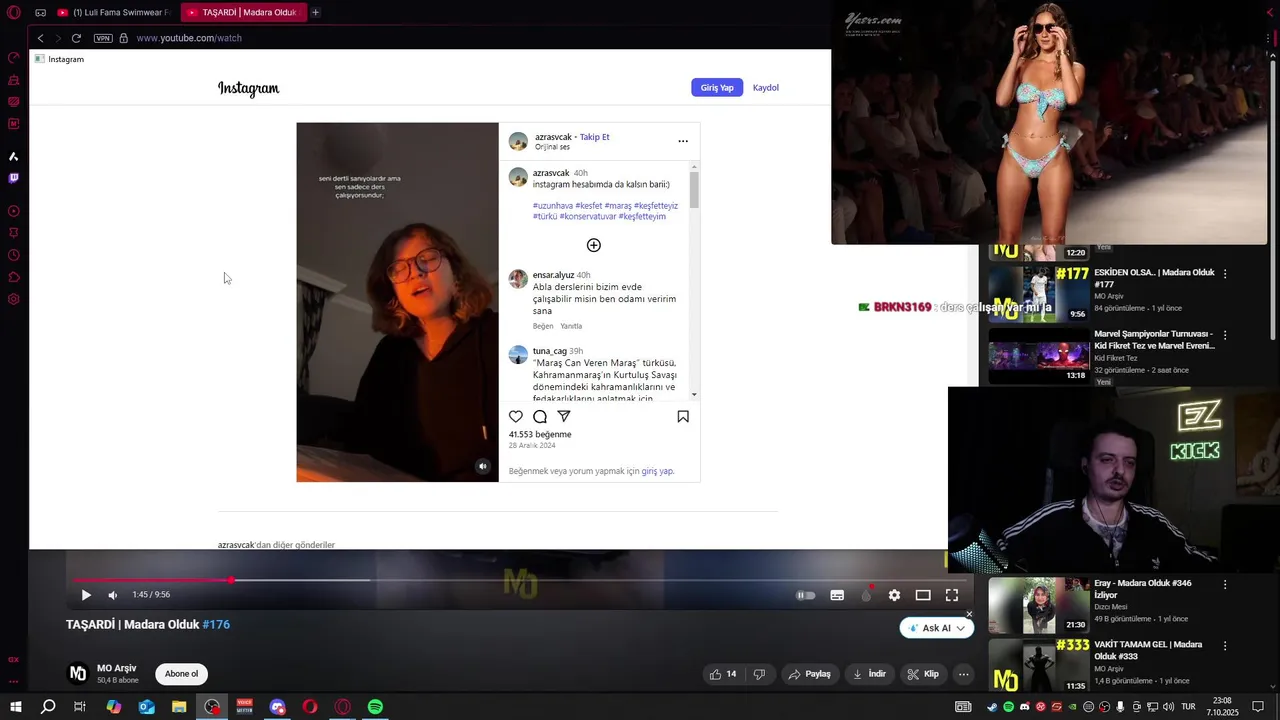Open sidebar Settings gear icon
This screenshot has height=720, width=1280.
pos(14,299)
